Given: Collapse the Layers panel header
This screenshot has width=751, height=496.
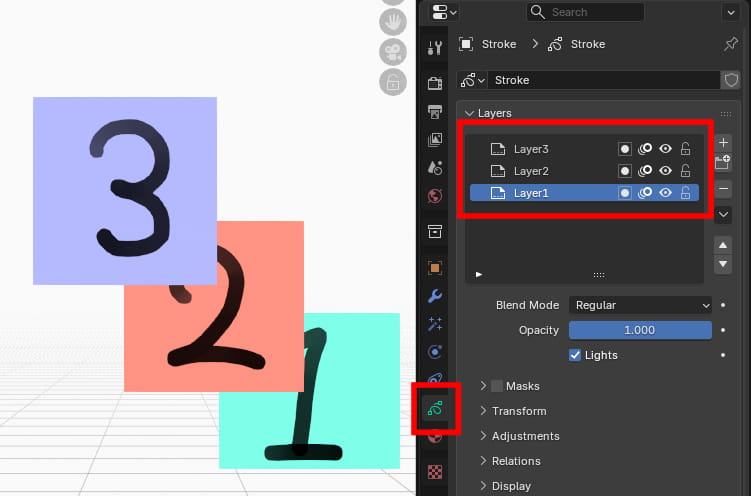Looking at the screenshot, I should click(x=494, y=114).
